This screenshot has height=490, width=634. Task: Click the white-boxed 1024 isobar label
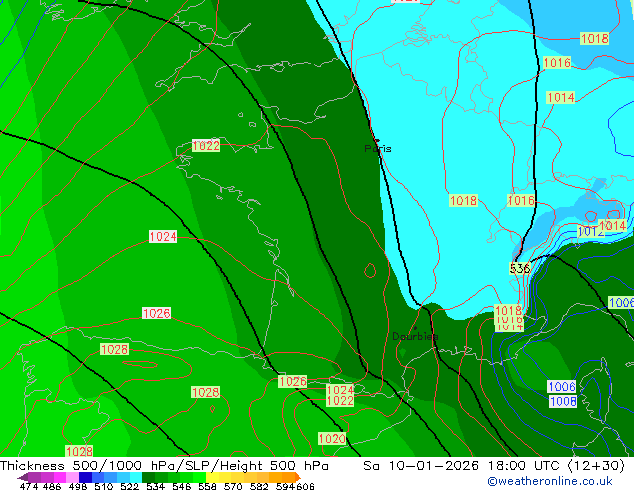[163, 237]
